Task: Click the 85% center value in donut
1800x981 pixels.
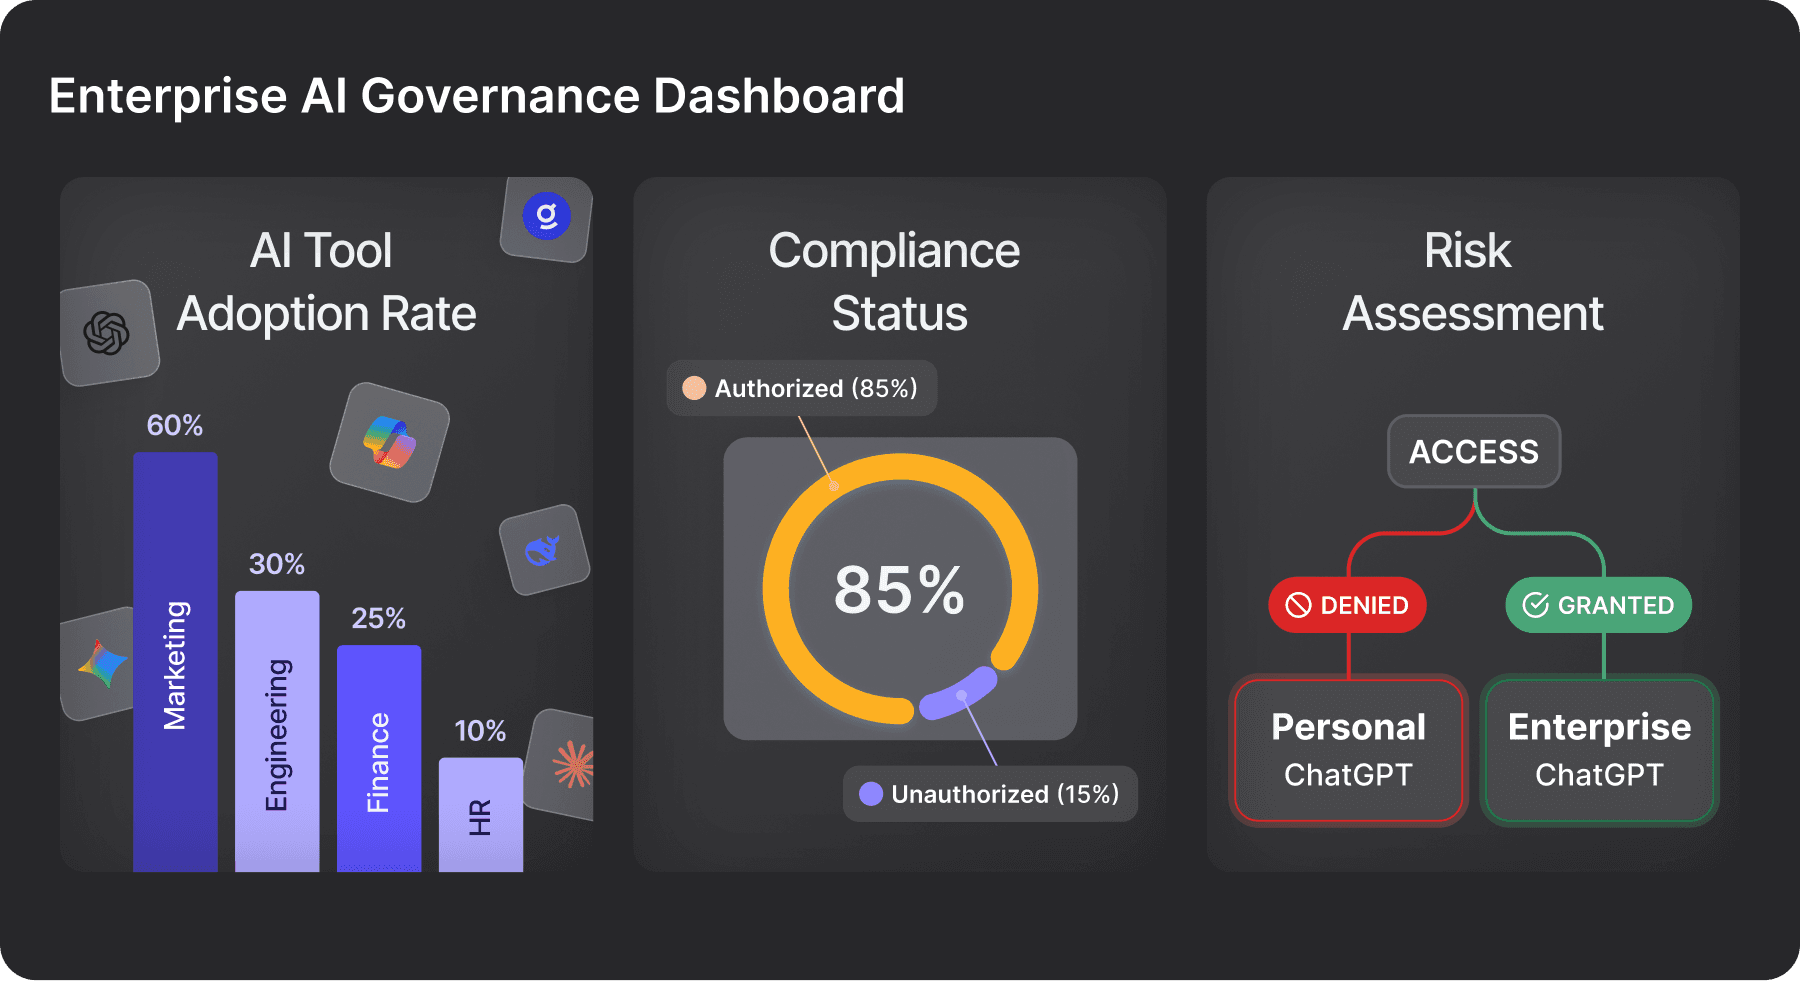Action: [899, 589]
